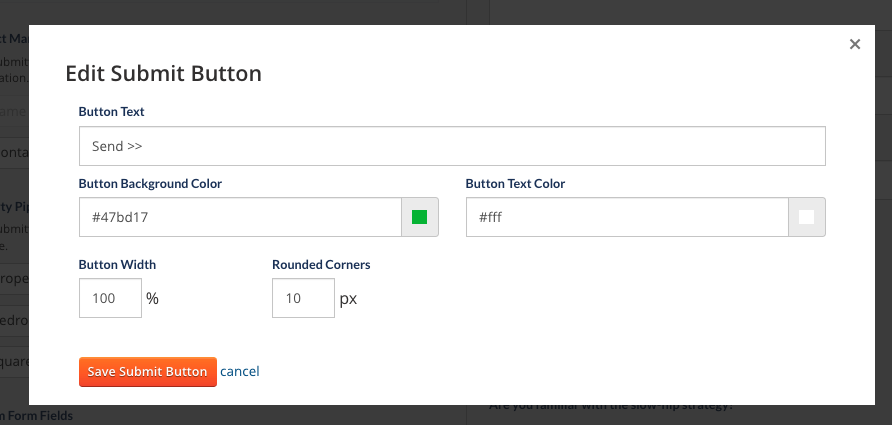This screenshot has height=425, width=892.
Task: Click the percent sign beside width
Action: click(152, 298)
